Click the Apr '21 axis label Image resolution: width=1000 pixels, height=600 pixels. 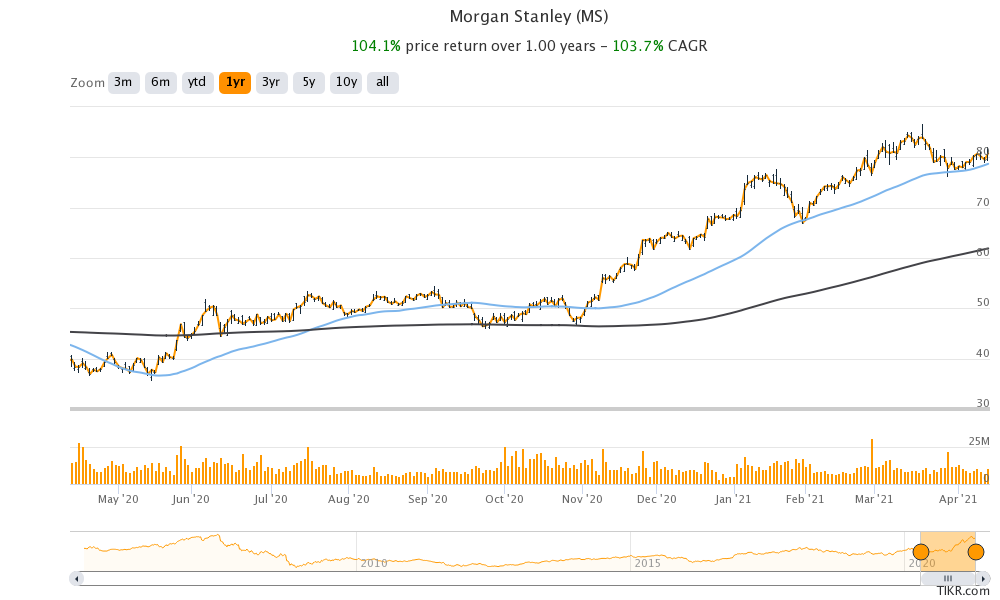[958, 499]
